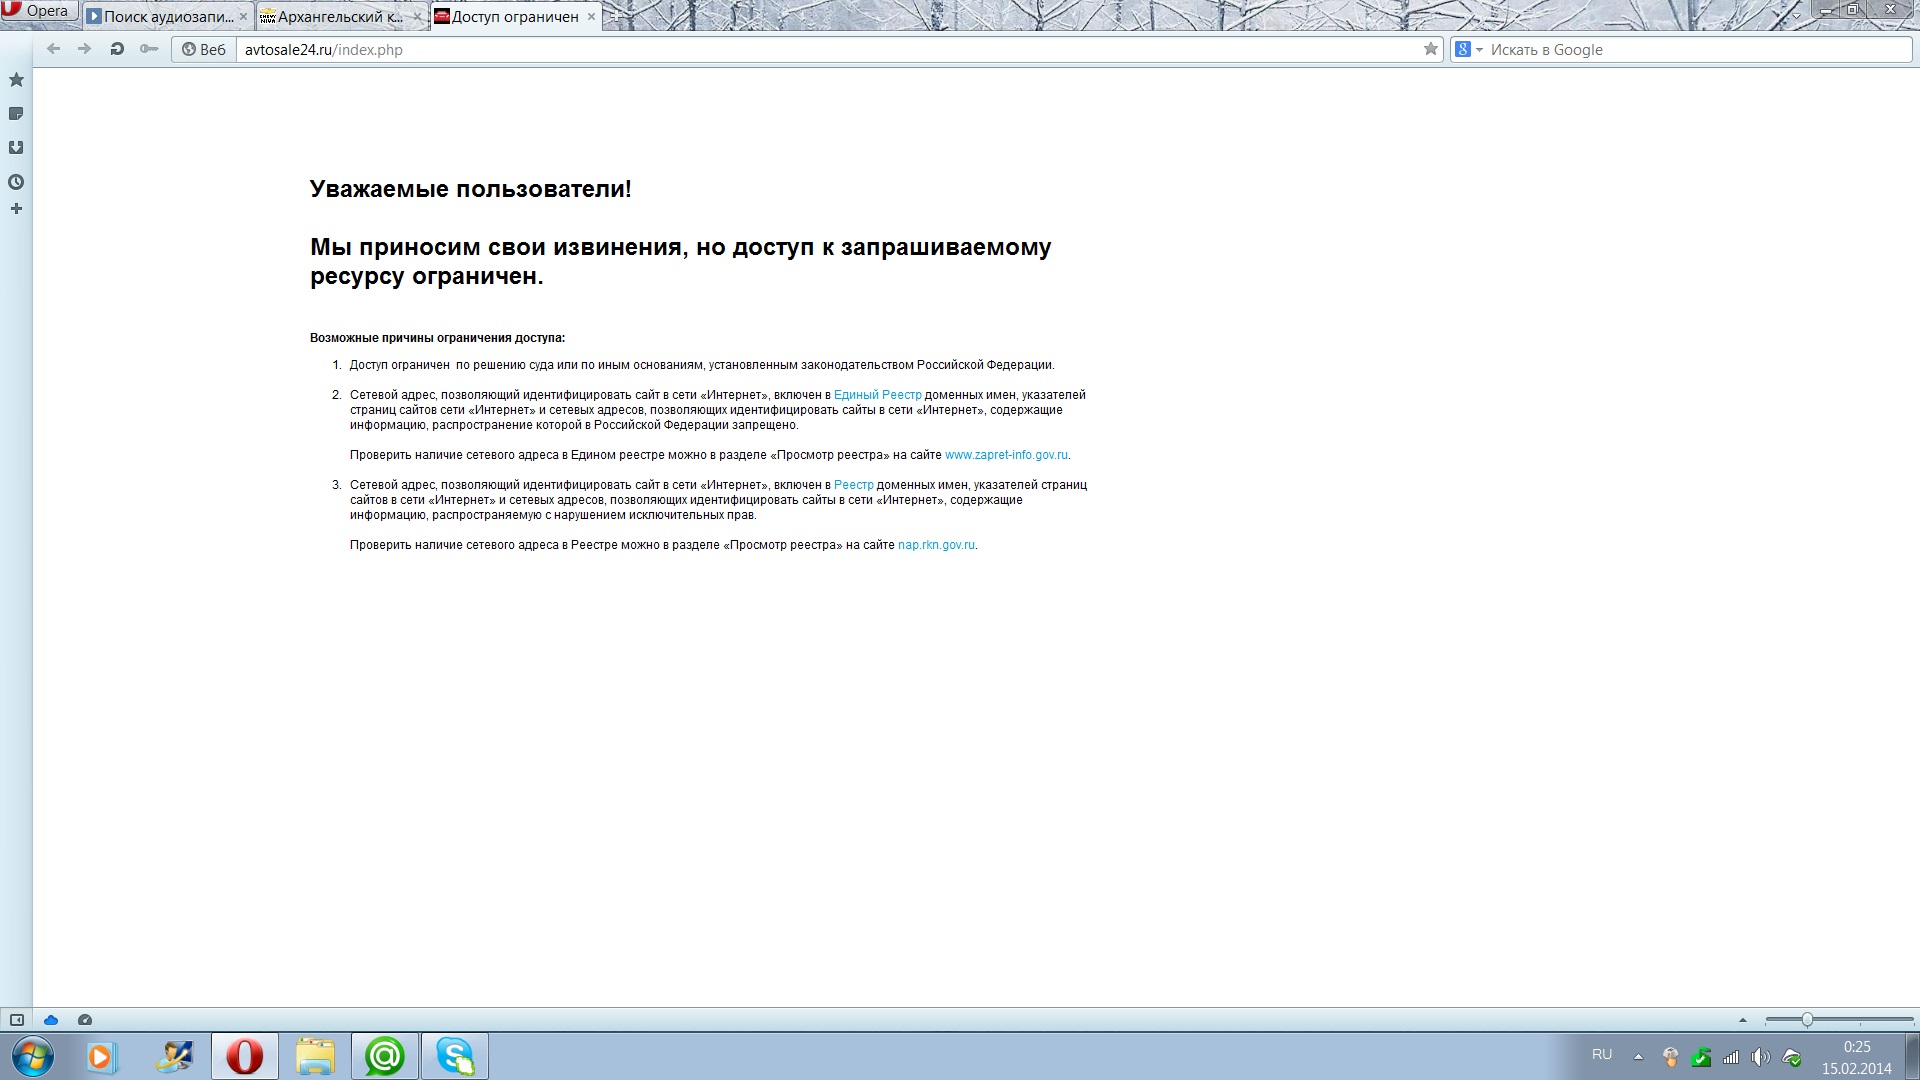Viewport: 1920px width, 1080px height.
Task: Open the zoom options arrow beside the slider
Action: (1743, 1020)
